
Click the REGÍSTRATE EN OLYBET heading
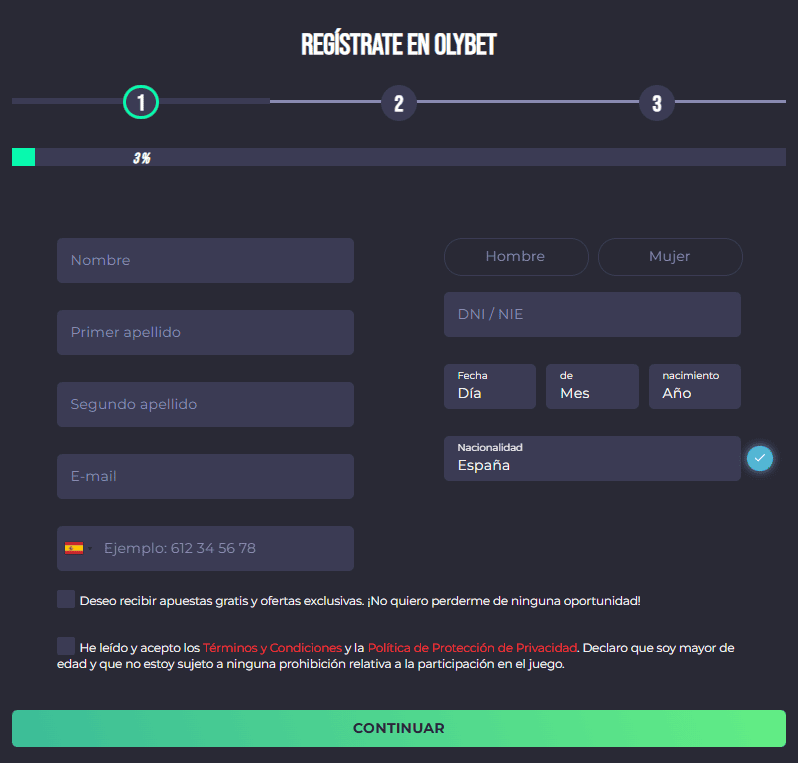pos(398,44)
